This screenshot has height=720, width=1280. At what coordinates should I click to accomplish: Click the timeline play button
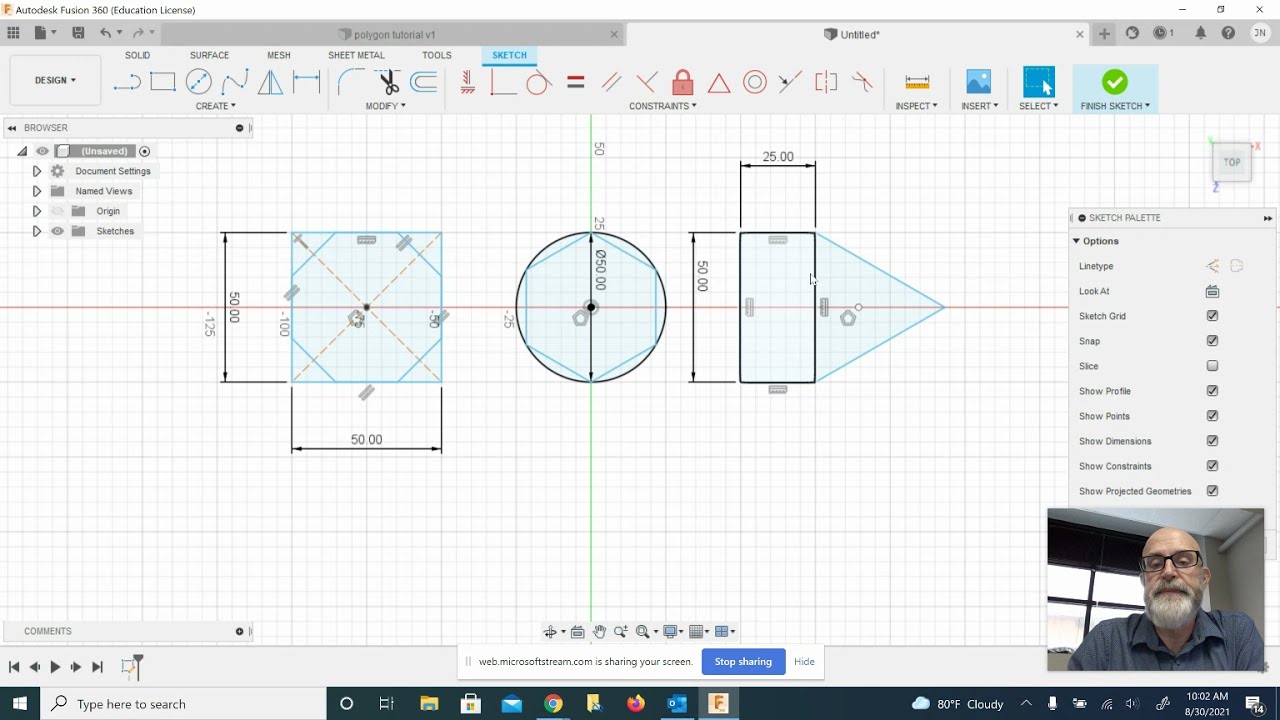click(x=55, y=667)
